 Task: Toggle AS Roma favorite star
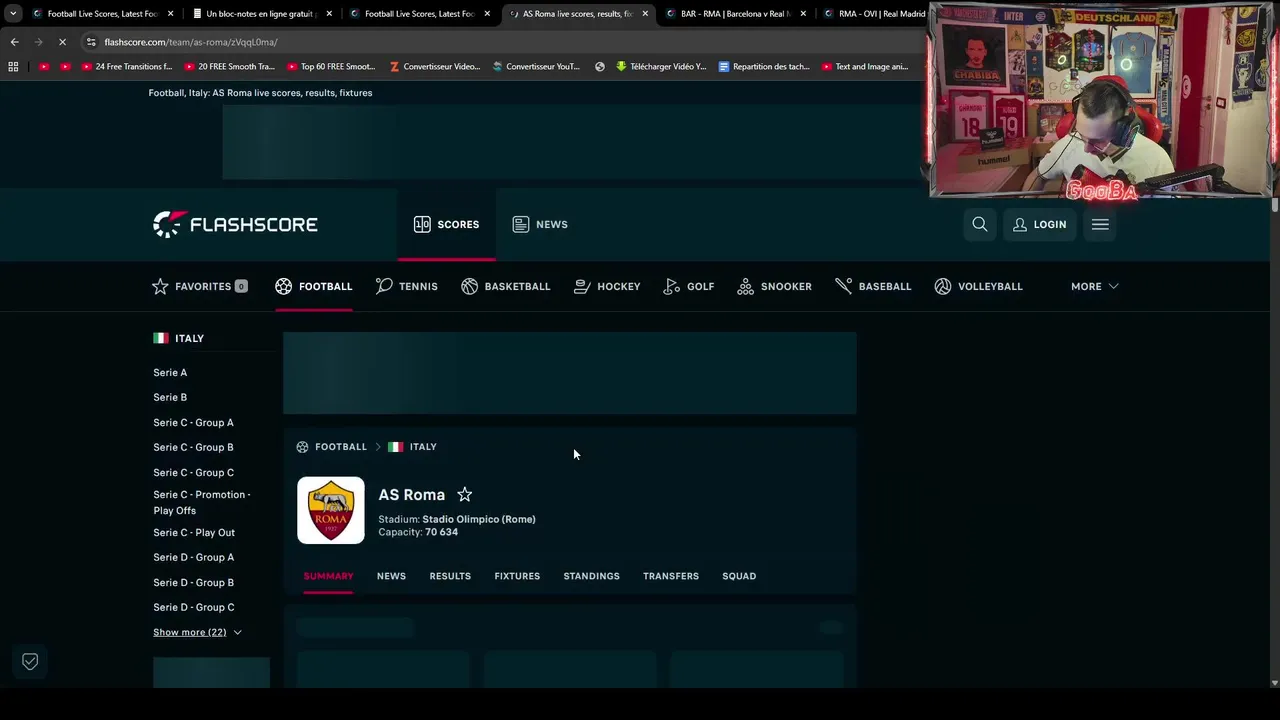pos(464,494)
